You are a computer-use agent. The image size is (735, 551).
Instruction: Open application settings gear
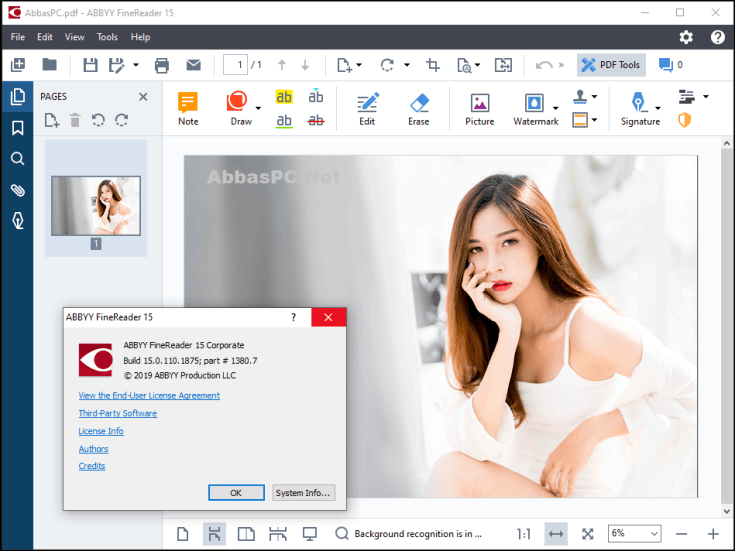pyautogui.click(x=686, y=37)
